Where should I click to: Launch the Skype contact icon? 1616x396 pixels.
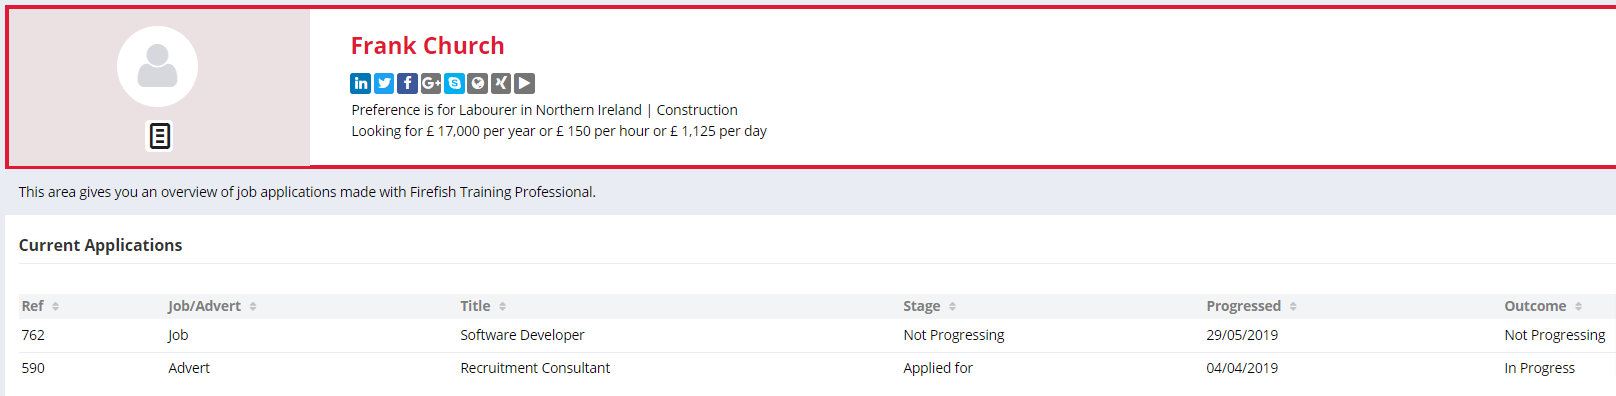pos(454,83)
